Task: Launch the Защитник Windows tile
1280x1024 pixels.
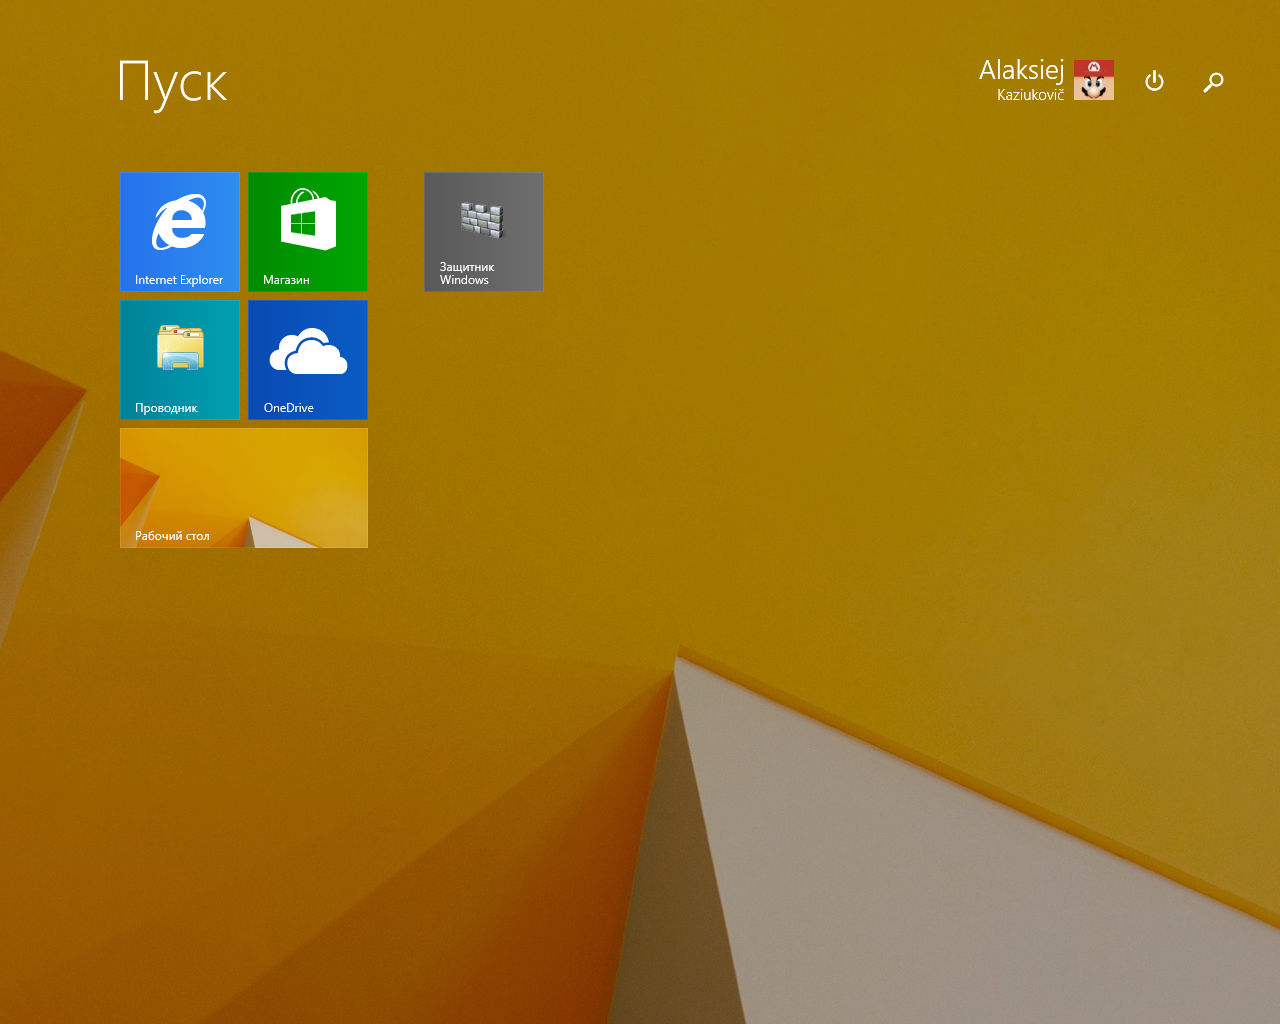Action: pyautogui.click(x=484, y=232)
